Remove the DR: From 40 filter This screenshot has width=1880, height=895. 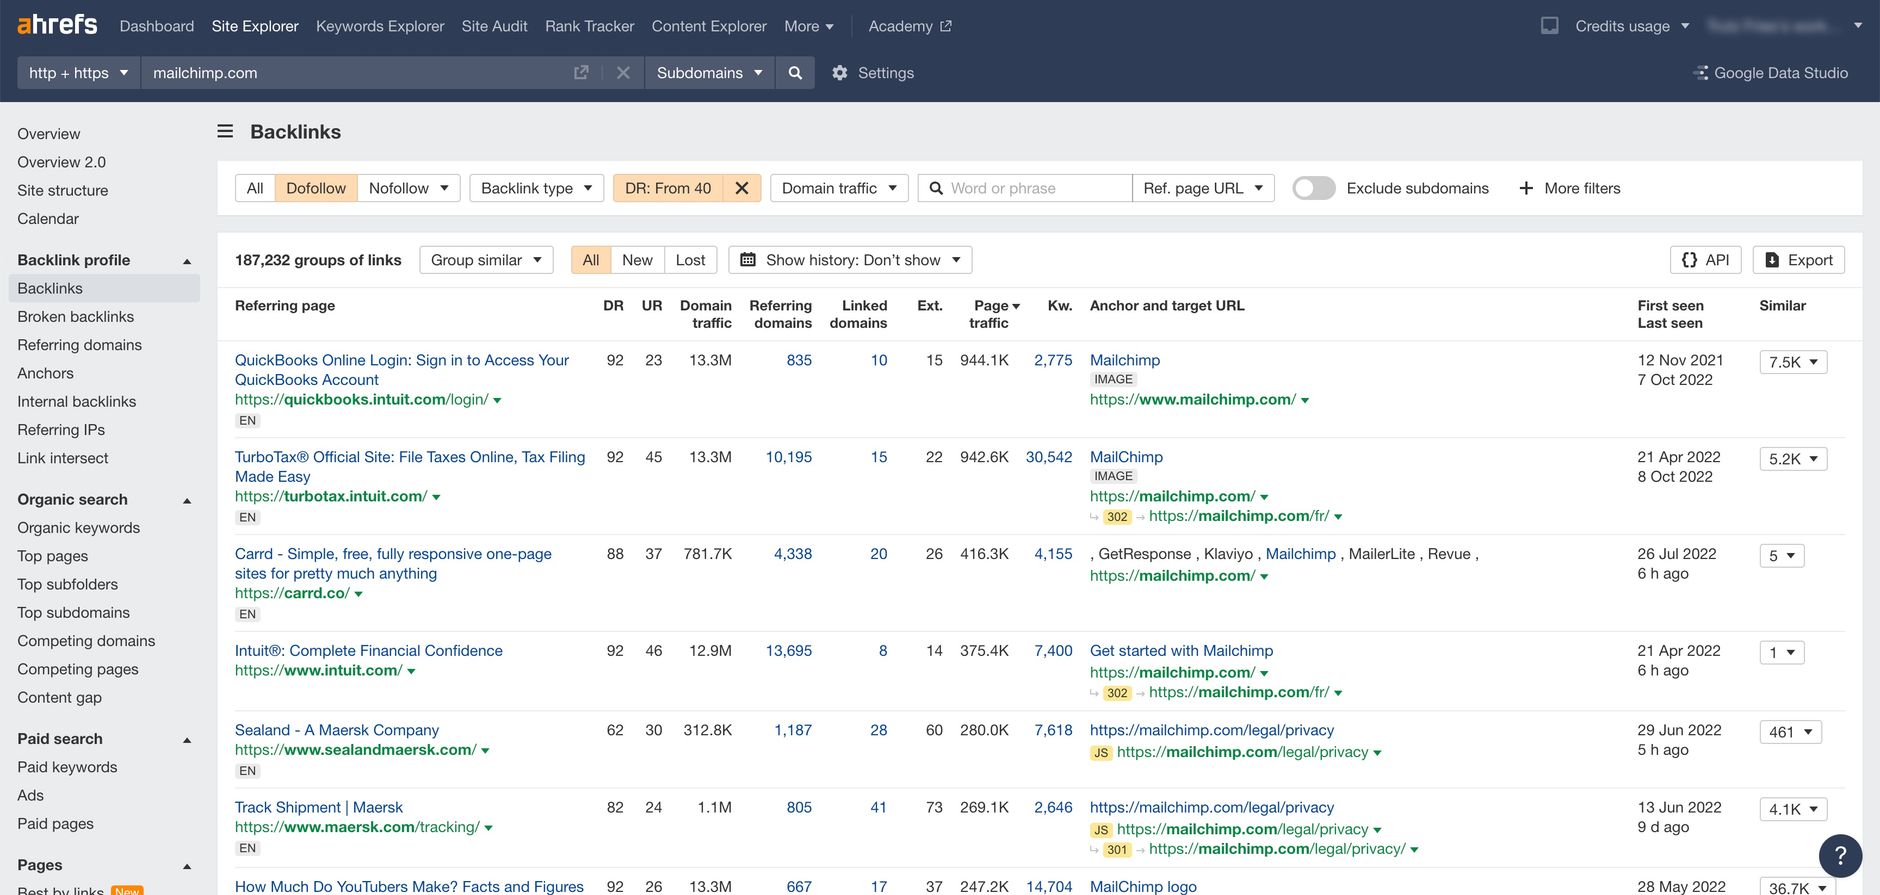pos(742,188)
